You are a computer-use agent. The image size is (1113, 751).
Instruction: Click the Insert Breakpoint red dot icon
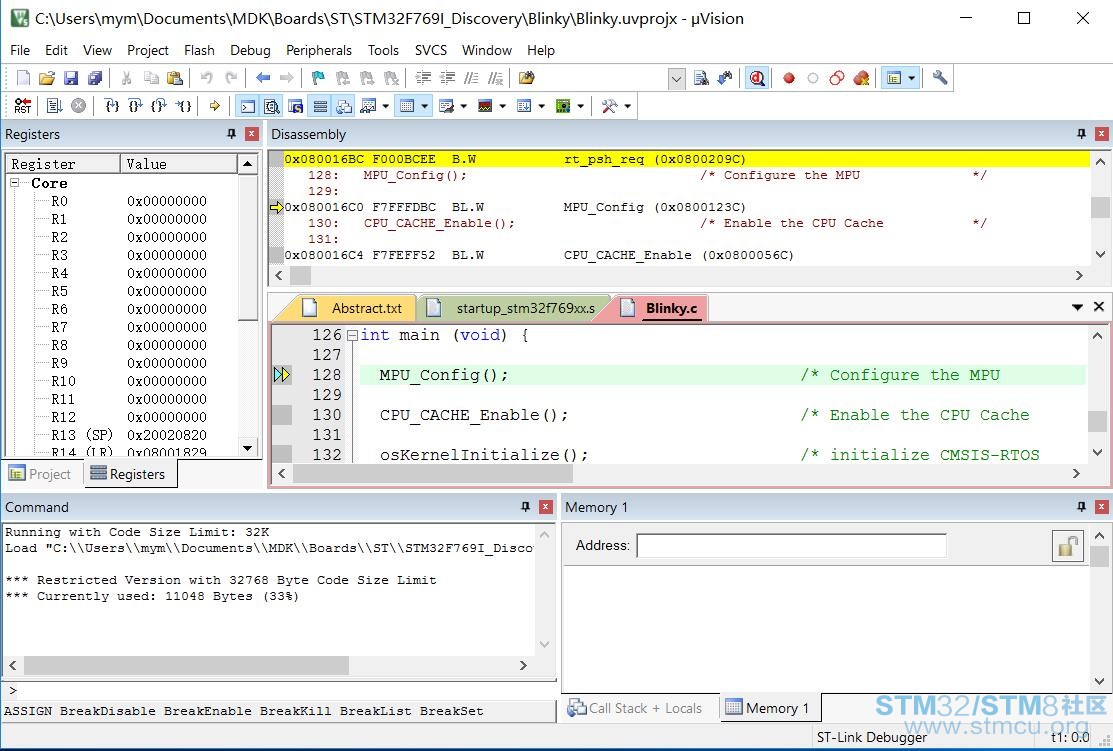coord(789,78)
